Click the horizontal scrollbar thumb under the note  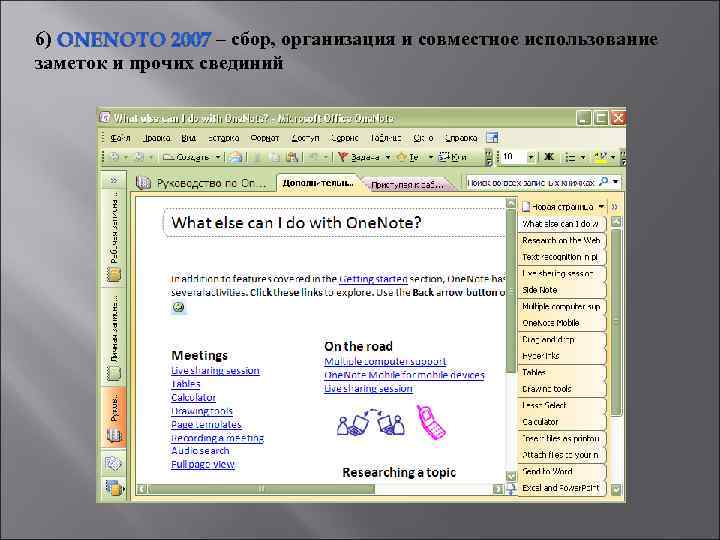pos(262,489)
